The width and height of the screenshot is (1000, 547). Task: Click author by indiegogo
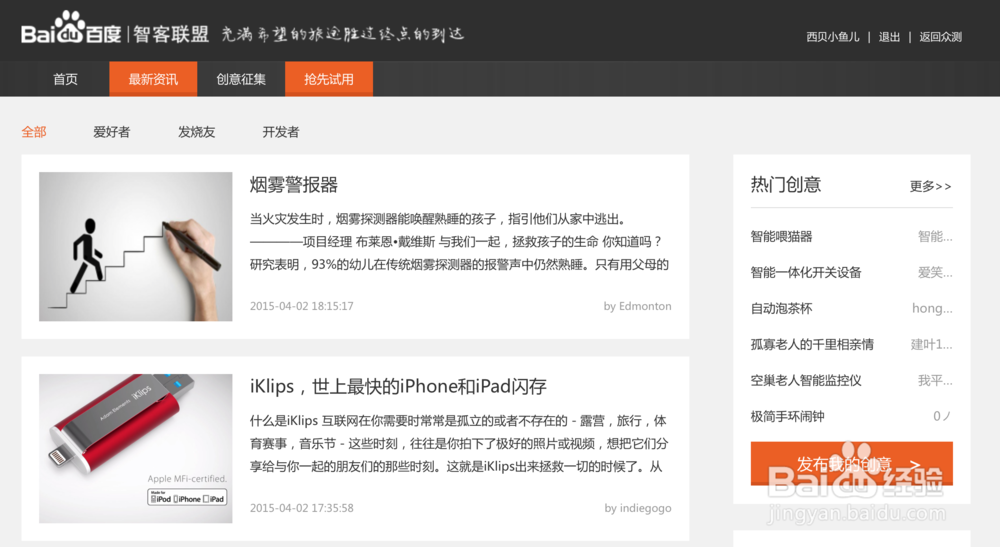pos(638,508)
